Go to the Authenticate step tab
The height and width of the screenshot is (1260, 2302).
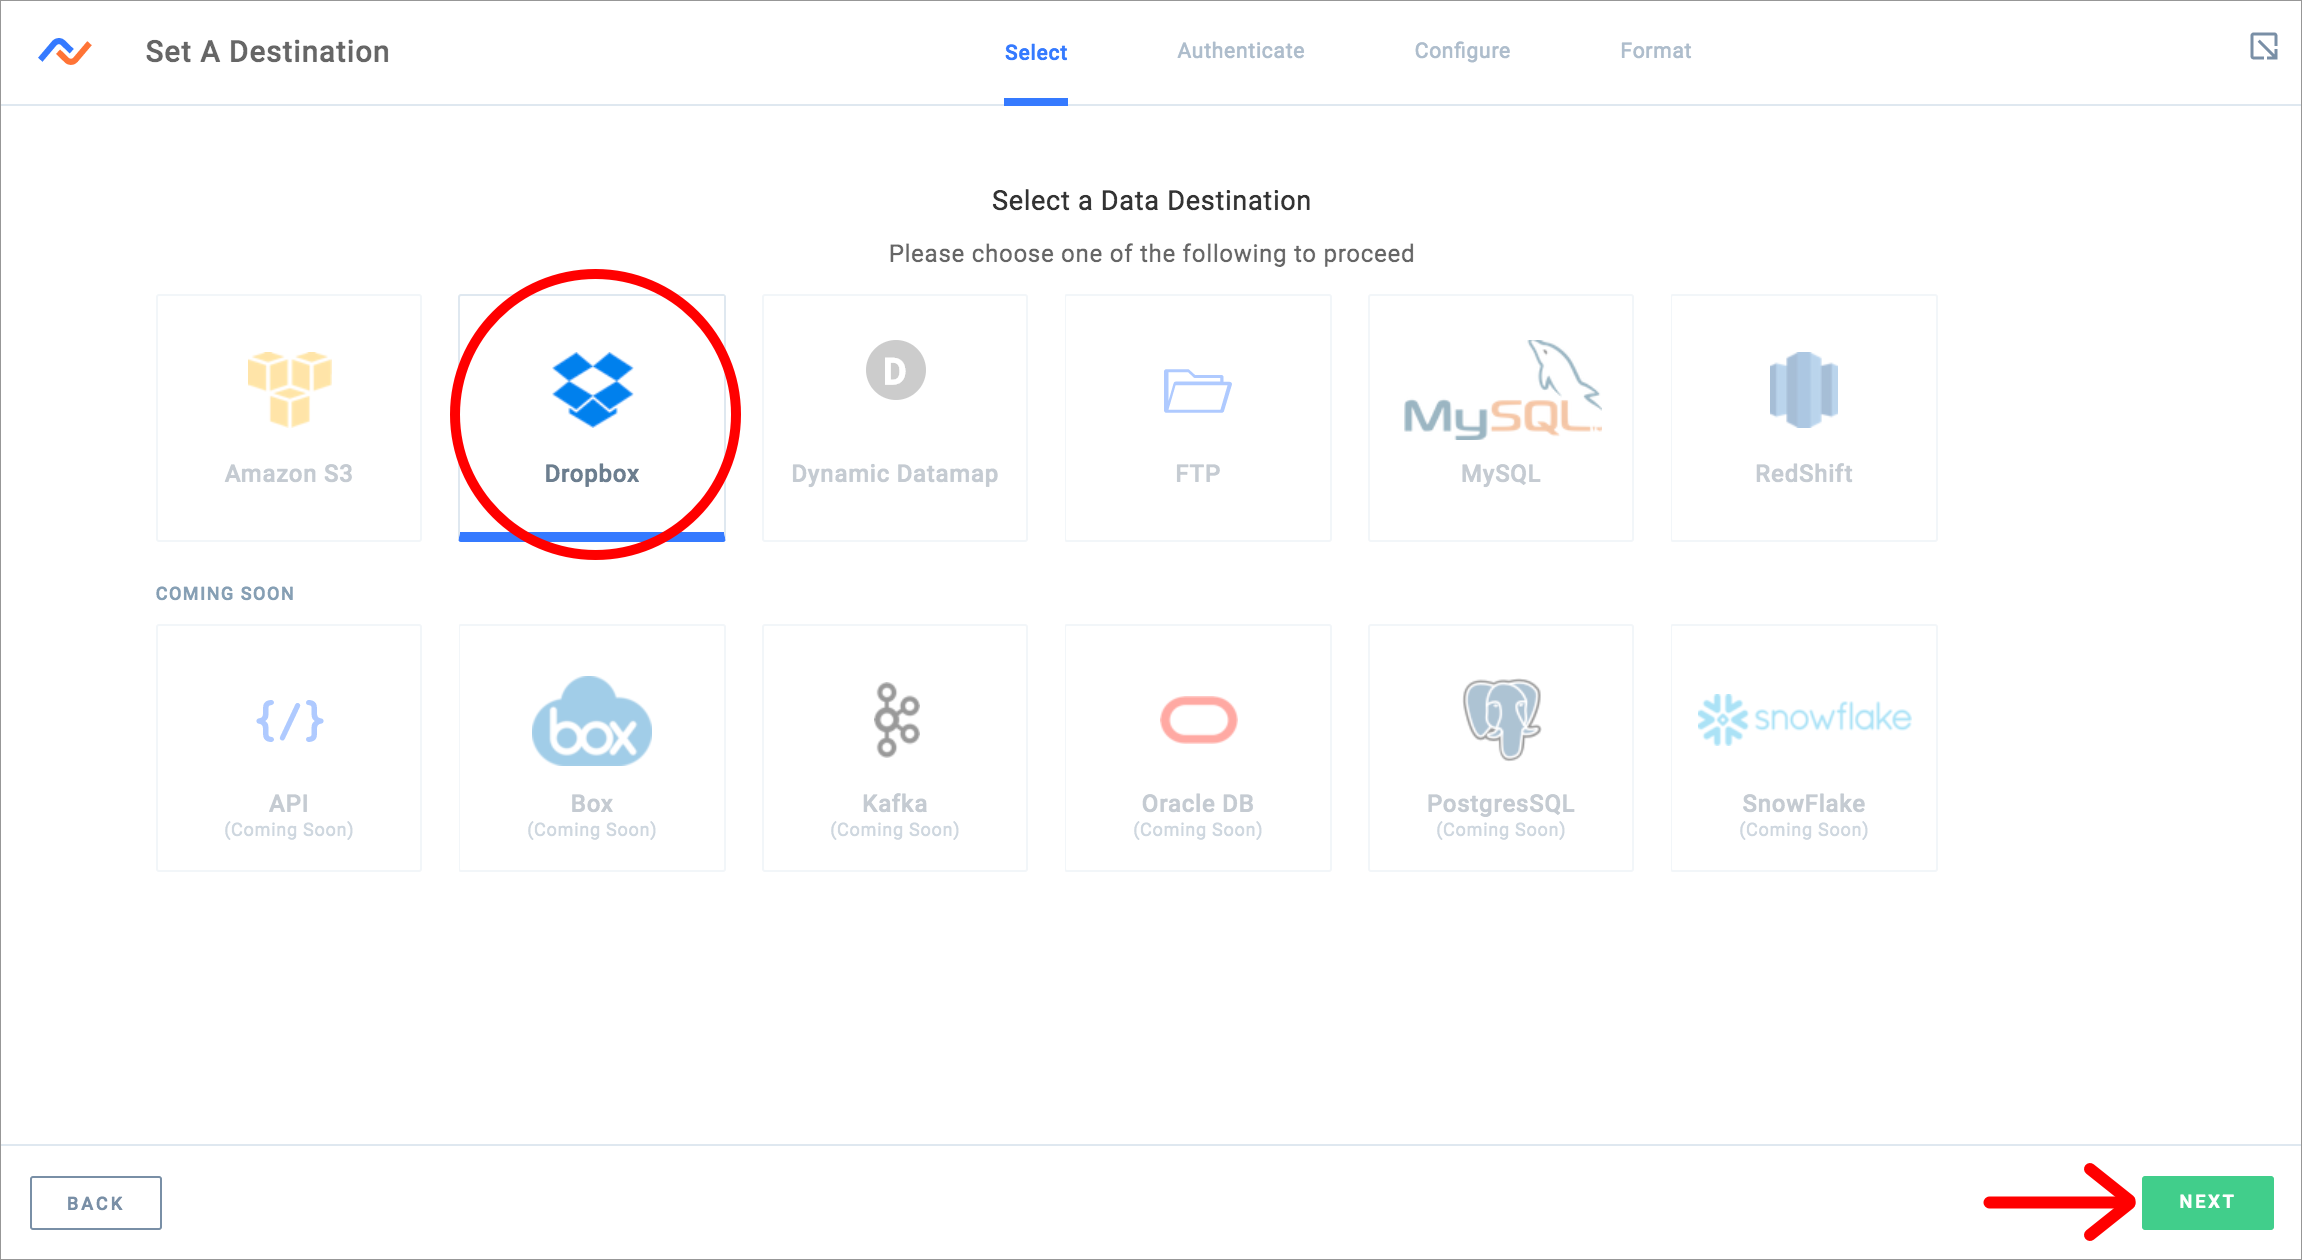[1240, 51]
